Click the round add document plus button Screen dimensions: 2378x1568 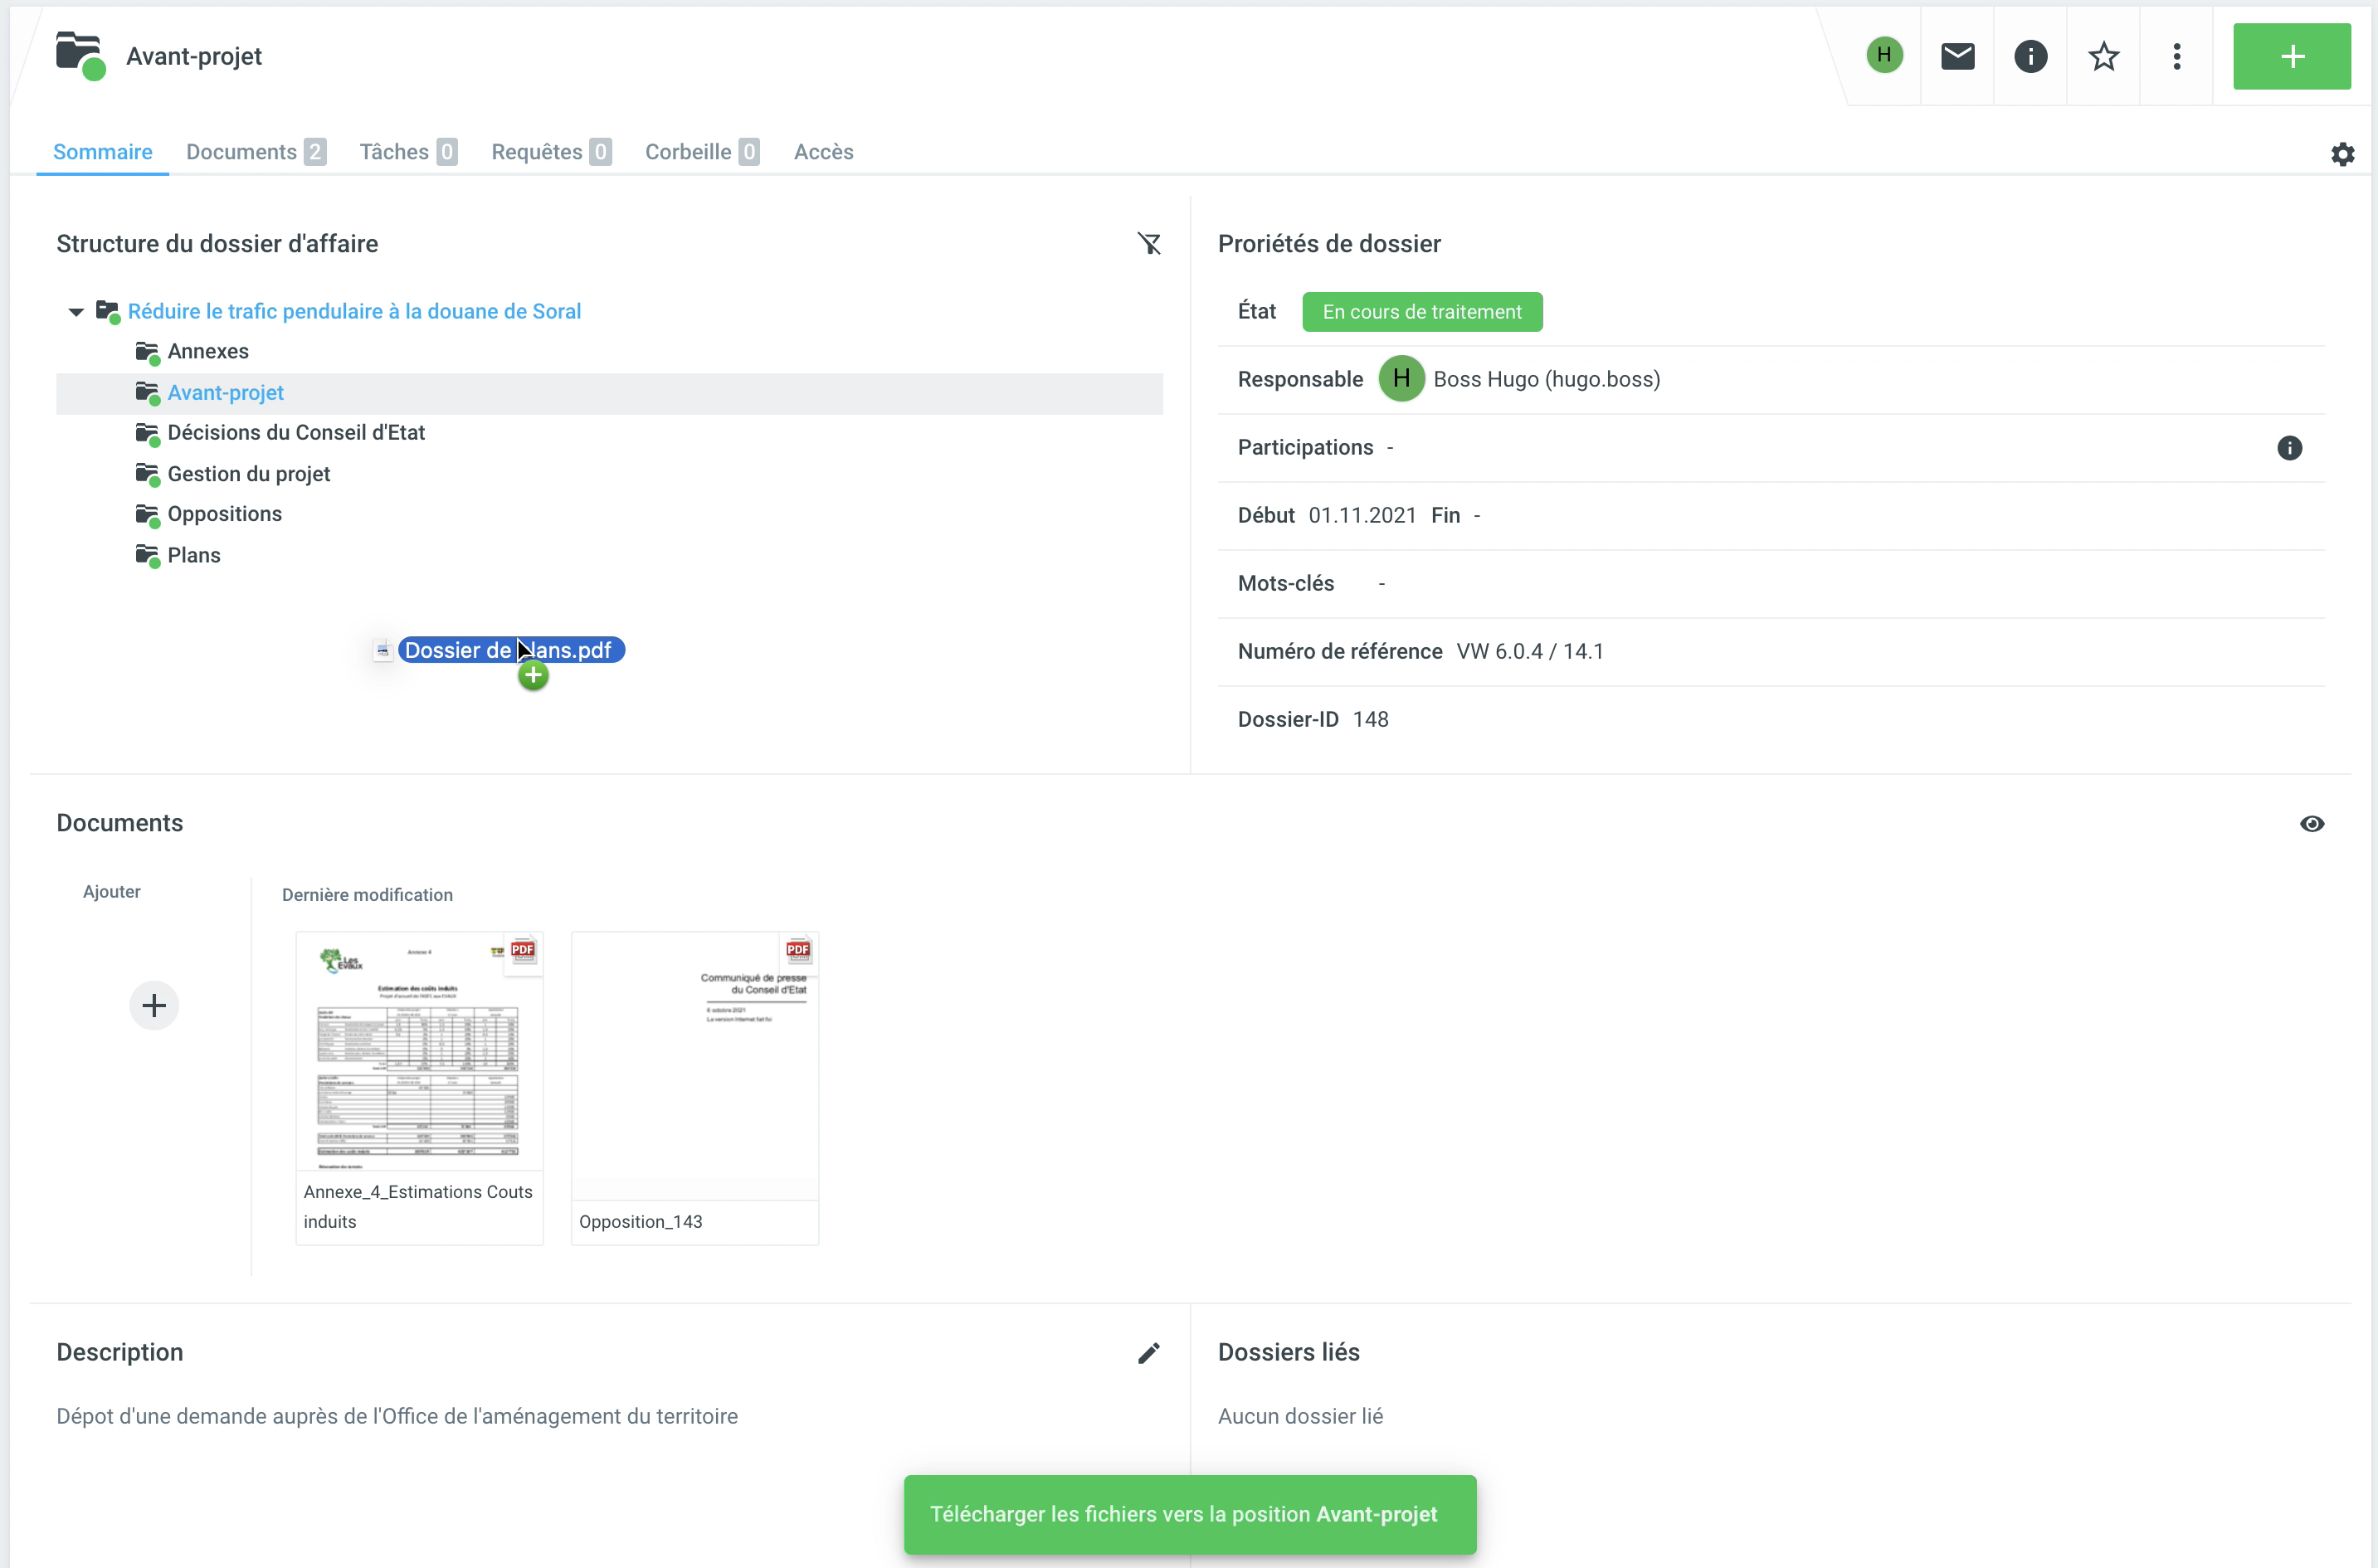click(x=154, y=1005)
